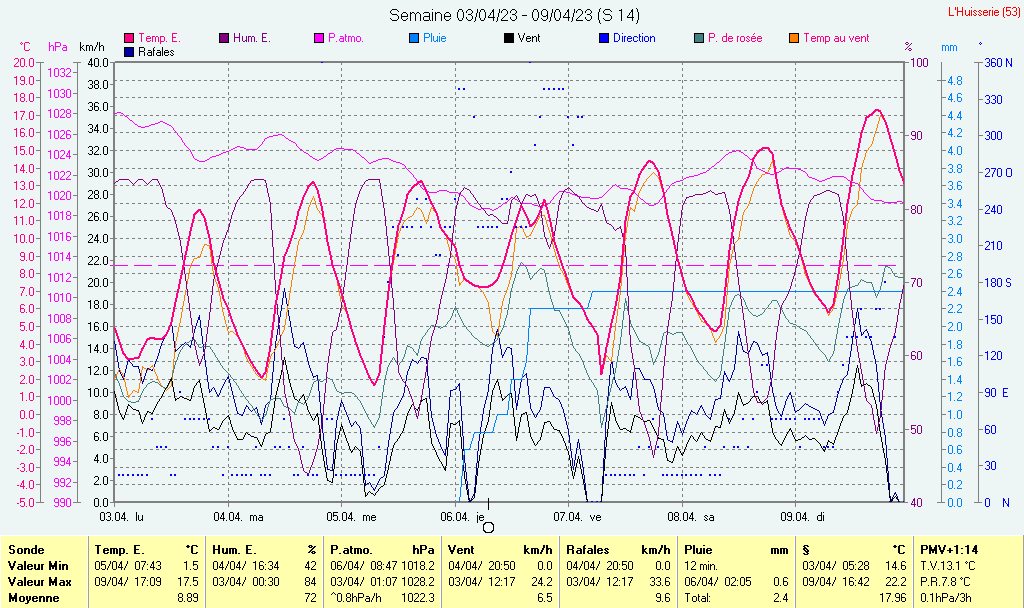Click the km/h axis unit header
Viewport: 1024px width, 608px height.
pos(92,47)
